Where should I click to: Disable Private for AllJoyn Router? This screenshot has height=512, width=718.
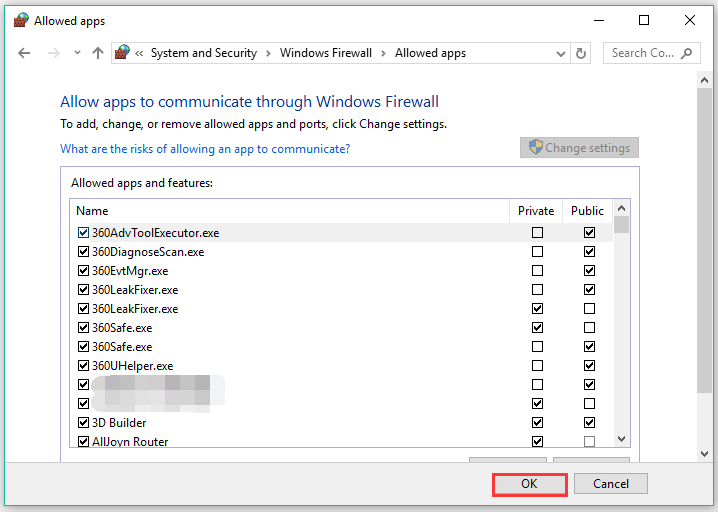click(537, 441)
